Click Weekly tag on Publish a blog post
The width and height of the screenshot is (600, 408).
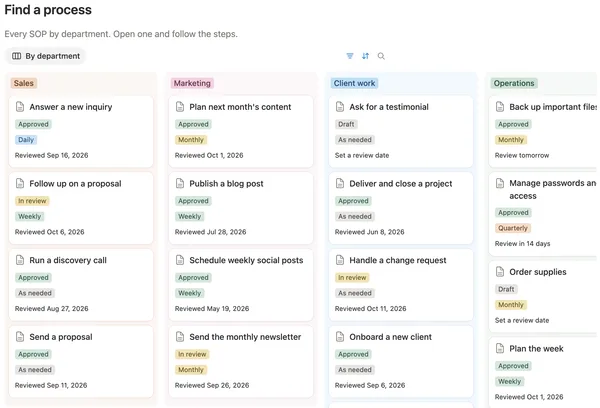[189, 217]
